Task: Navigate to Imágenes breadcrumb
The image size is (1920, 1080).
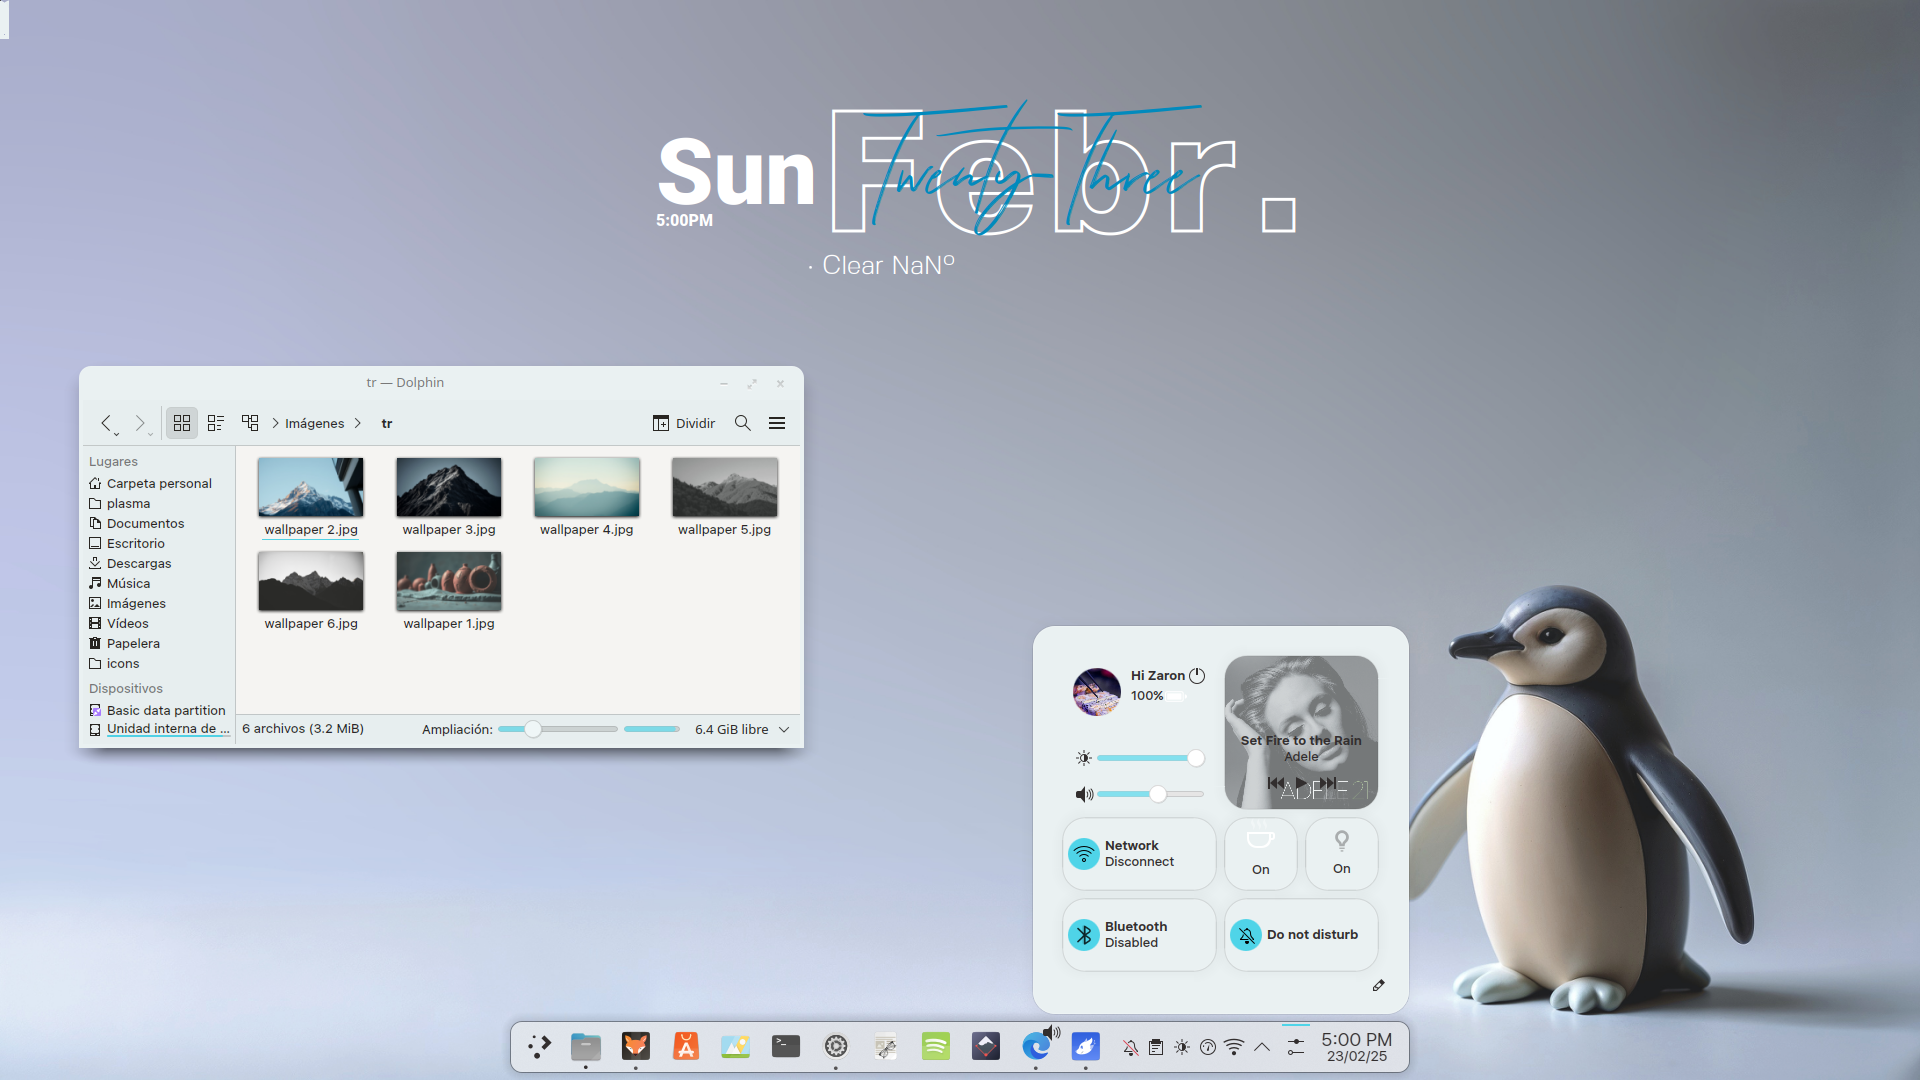Action: [x=314, y=423]
